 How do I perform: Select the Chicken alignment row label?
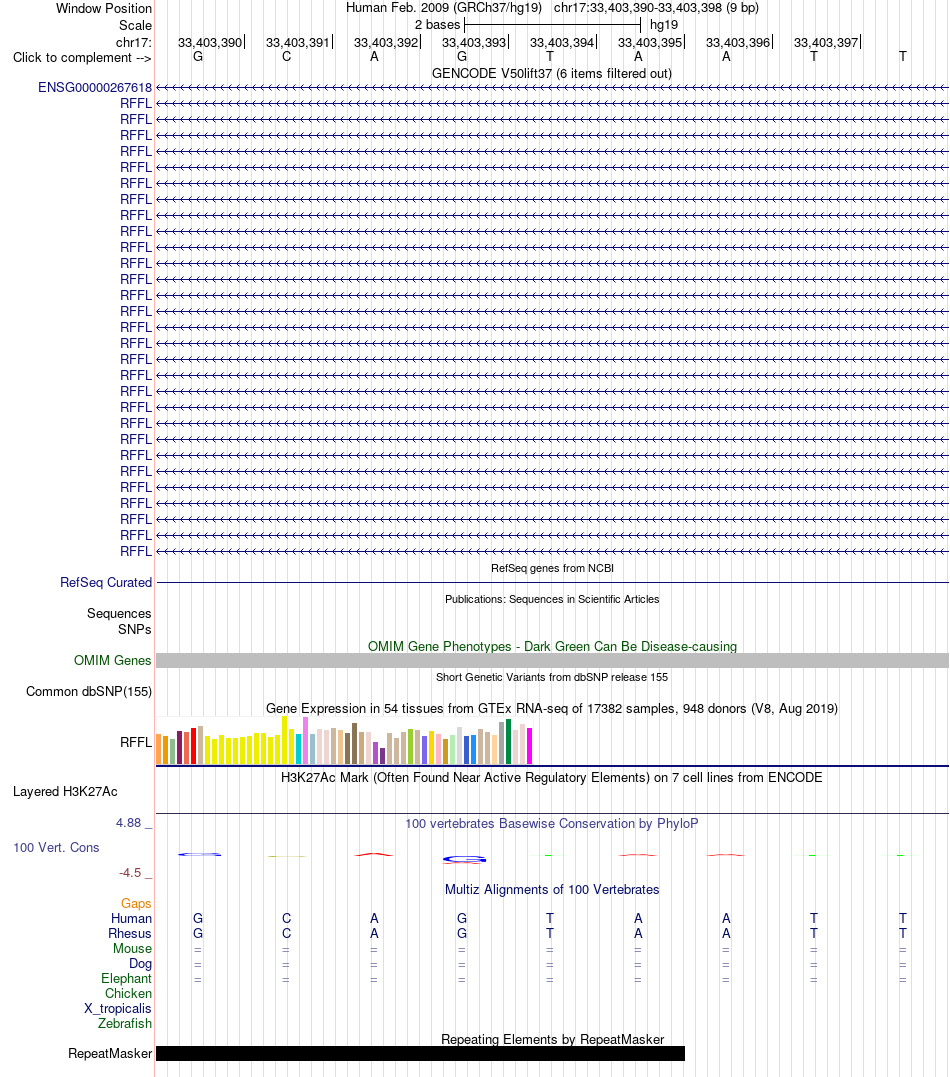point(128,993)
